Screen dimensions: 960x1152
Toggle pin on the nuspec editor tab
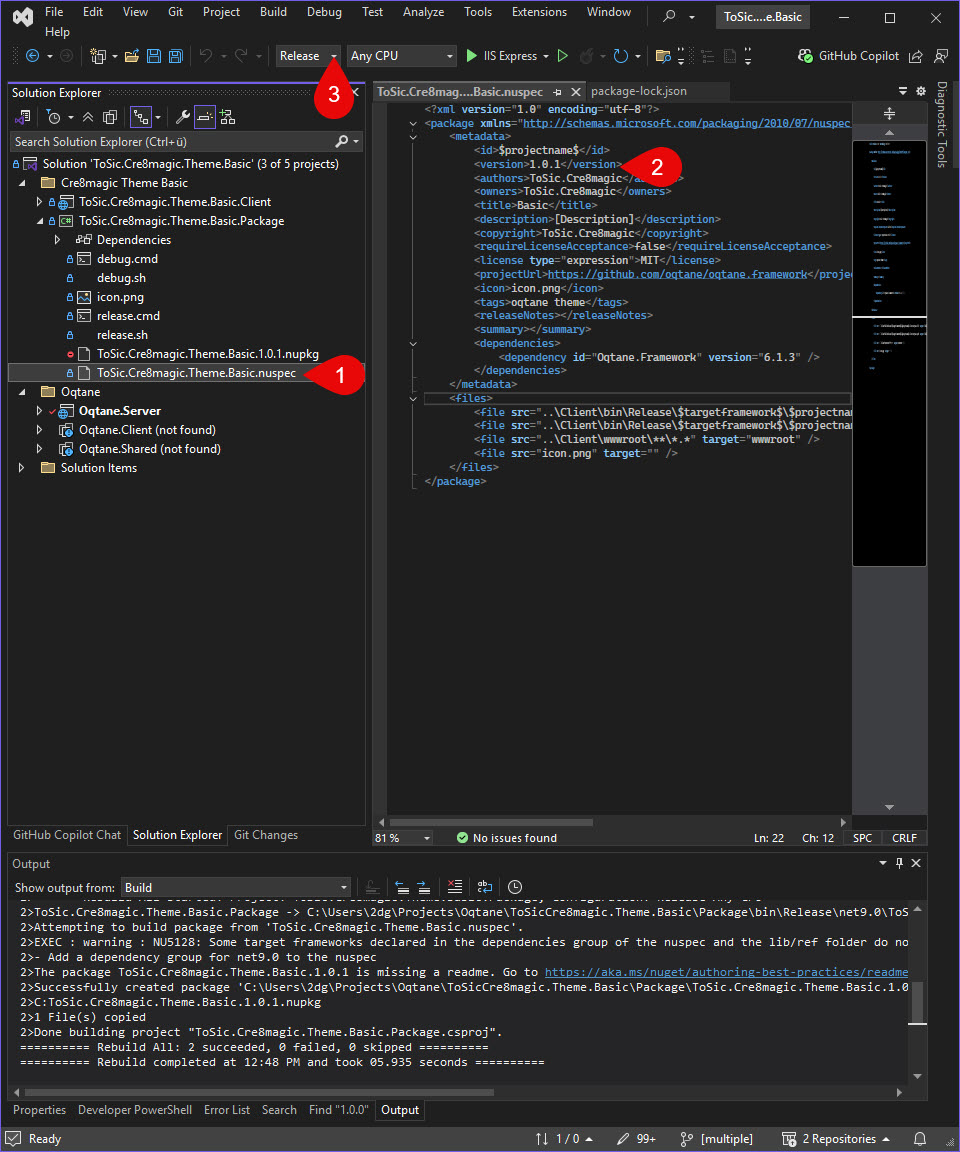click(557, 92)
